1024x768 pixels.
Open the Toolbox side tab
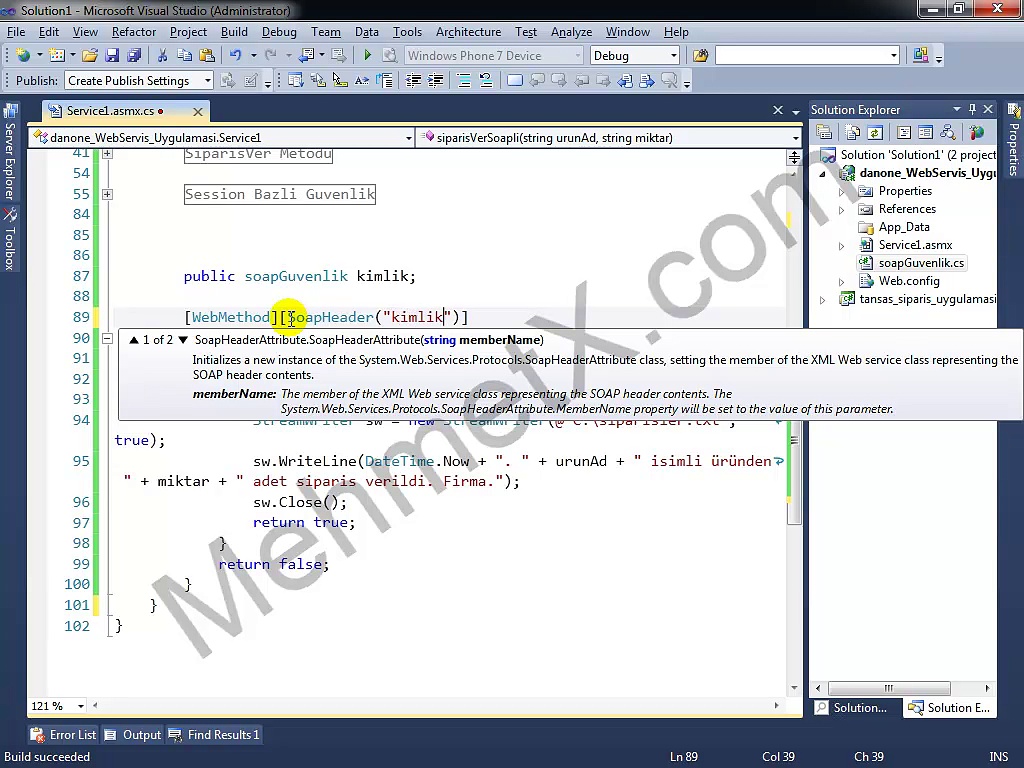point(10,239)
